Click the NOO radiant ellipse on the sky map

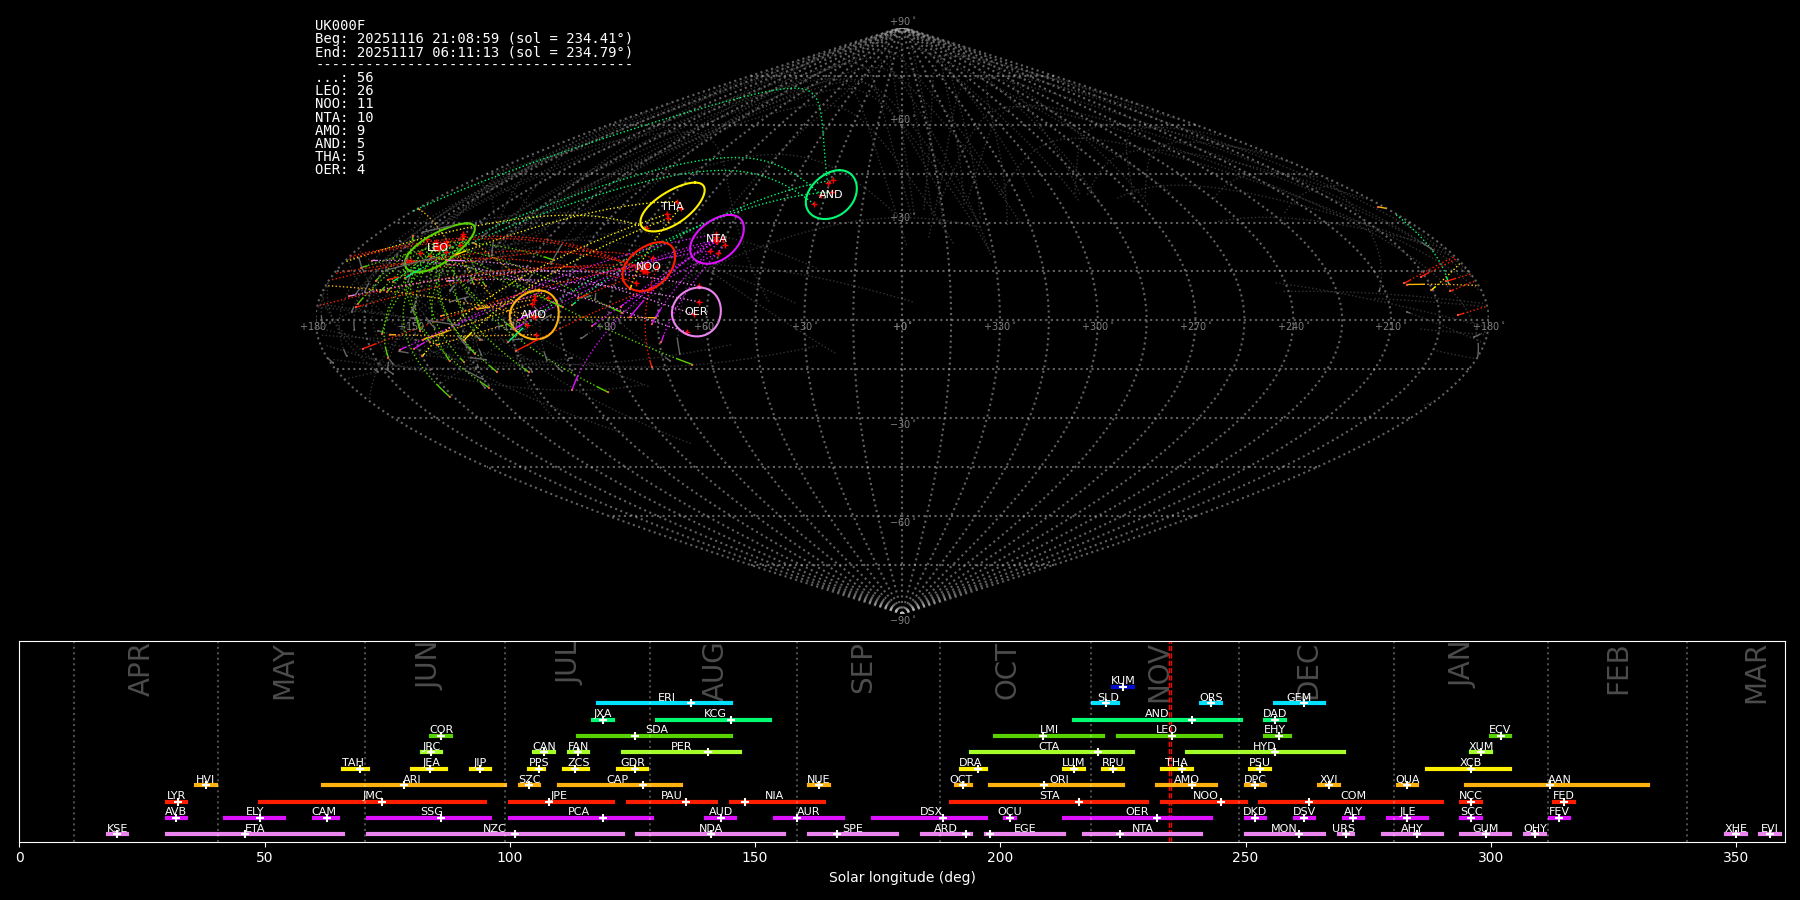click(x=649, y=267)
